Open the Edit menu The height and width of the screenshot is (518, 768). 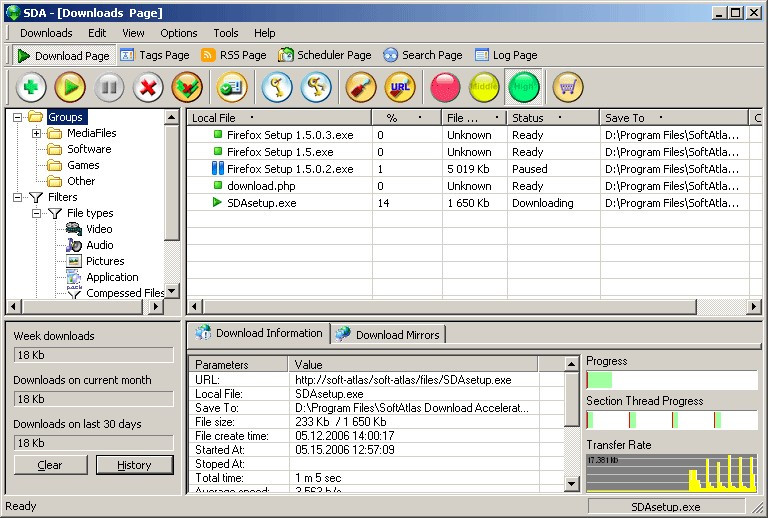tap(97, 33)
